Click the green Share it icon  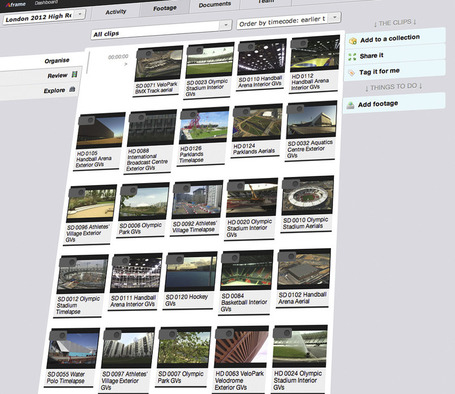(352, 57)
